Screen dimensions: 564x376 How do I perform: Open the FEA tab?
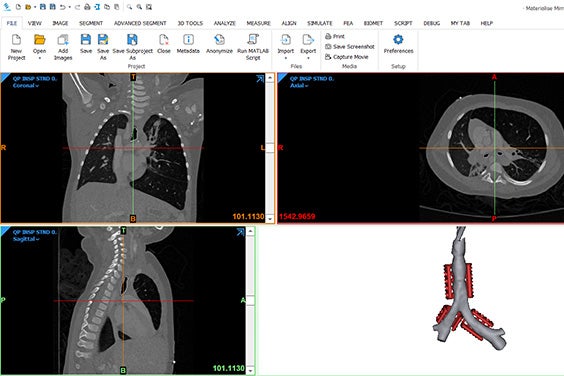pyautogui.click(x=348, y=23)
